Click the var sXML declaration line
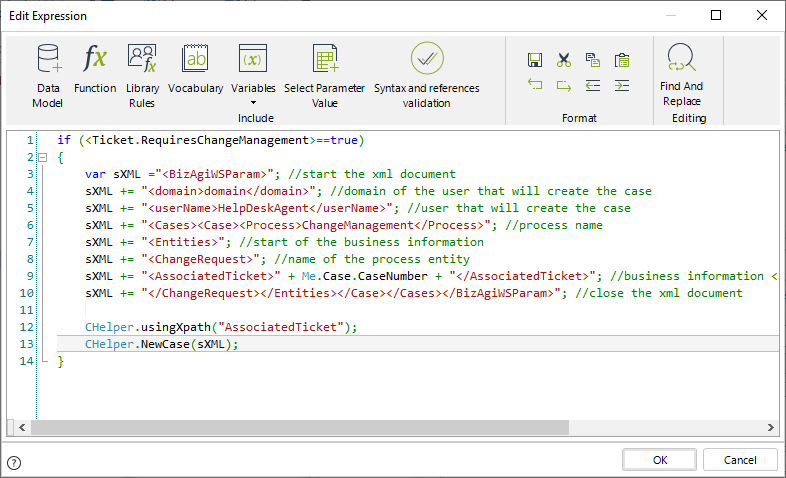The height and width of the screenshot is (478, 786). click(270, 174)
